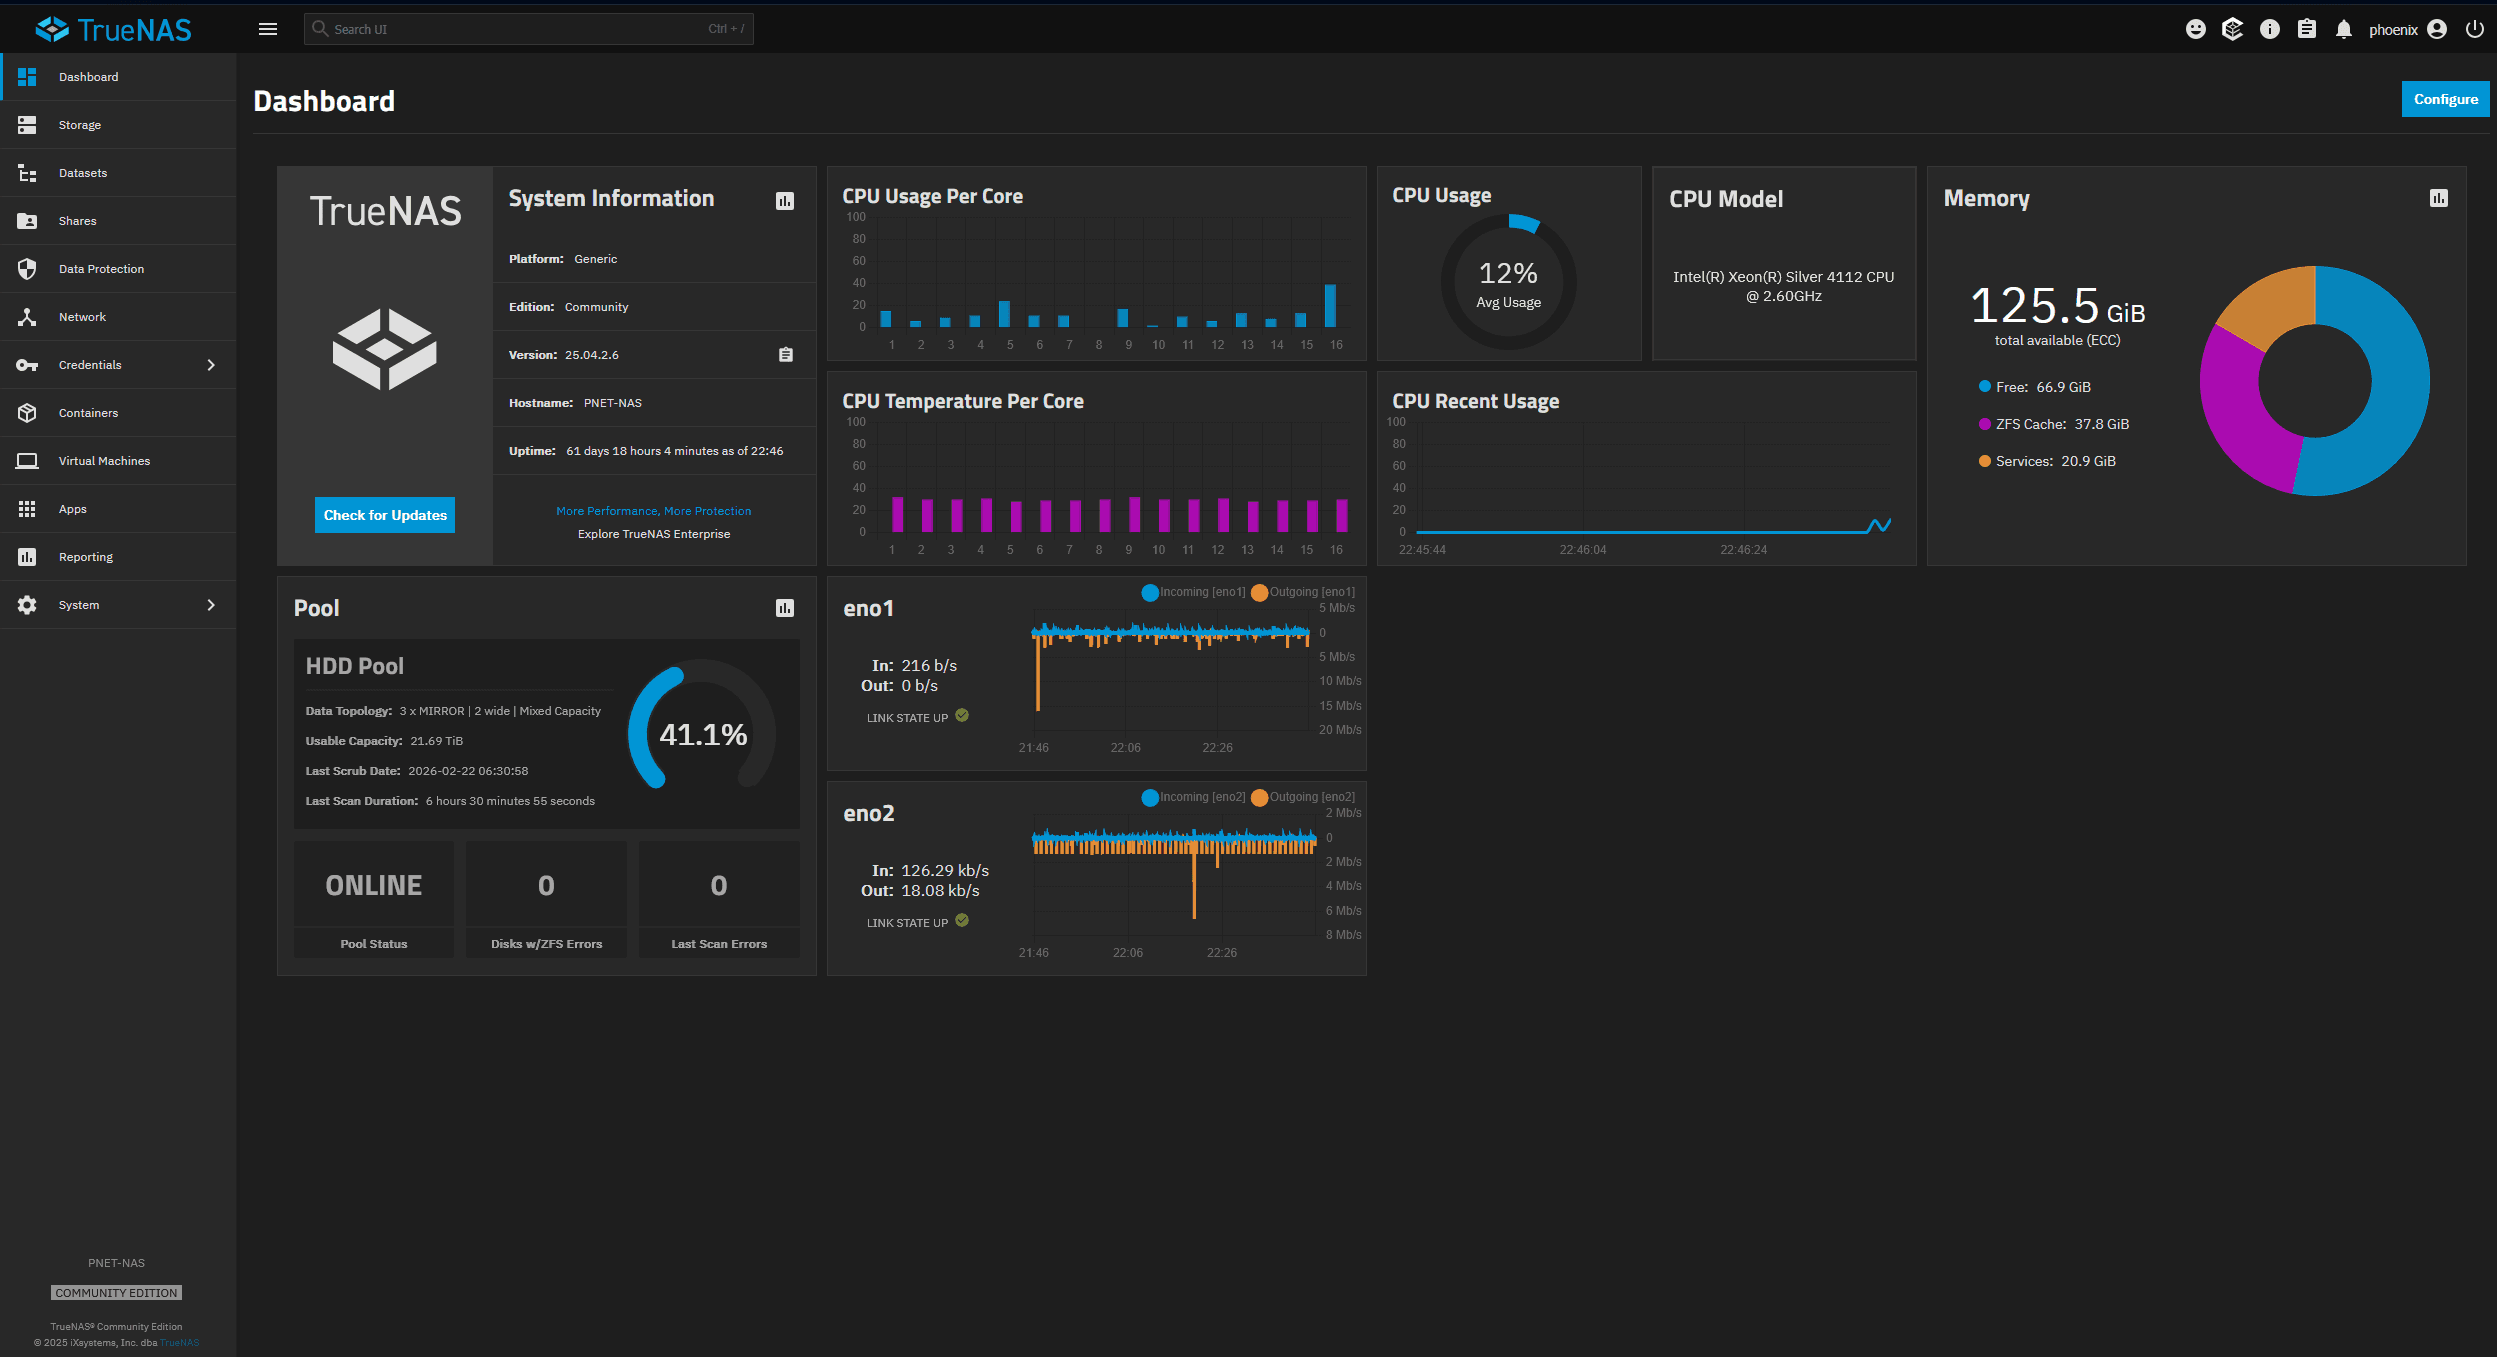
Task: Open Memory reports via the chart icon
Action: (x=2437, y=198)
